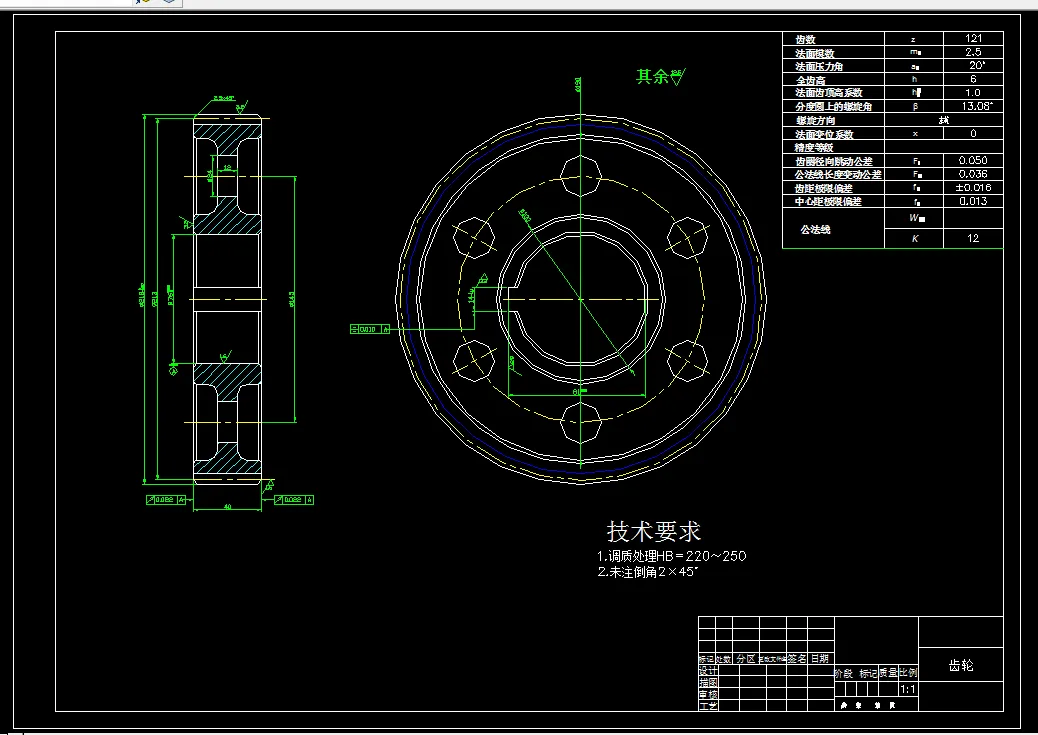Click the title block cell labeled 齿轮

[x=961, y=665]
